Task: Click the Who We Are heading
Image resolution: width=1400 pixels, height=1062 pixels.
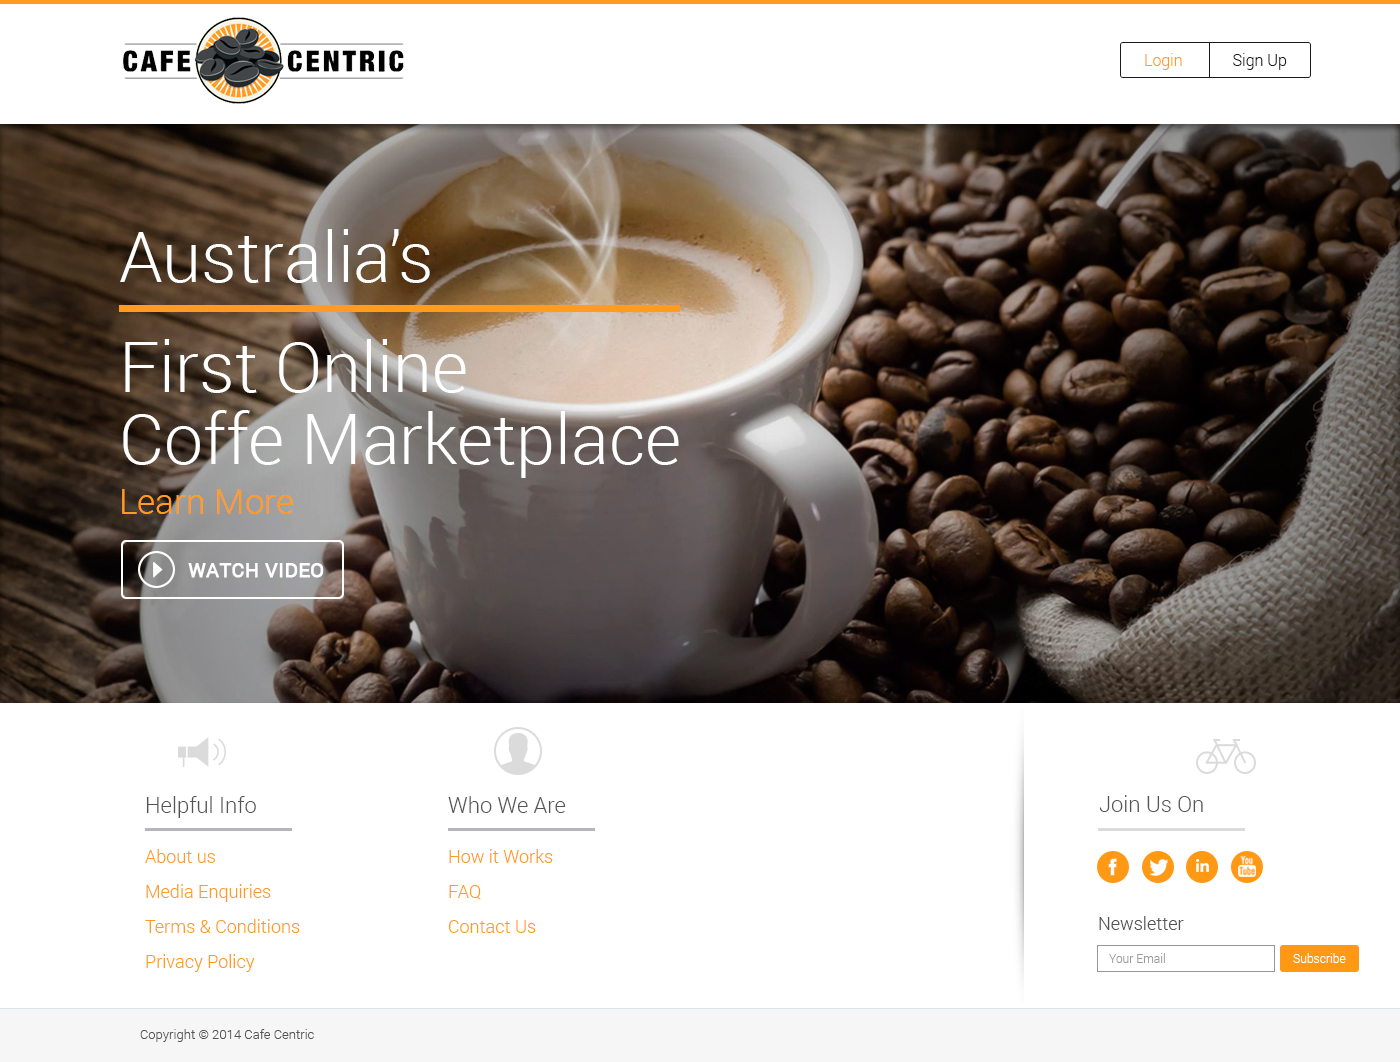Action: 507,805
